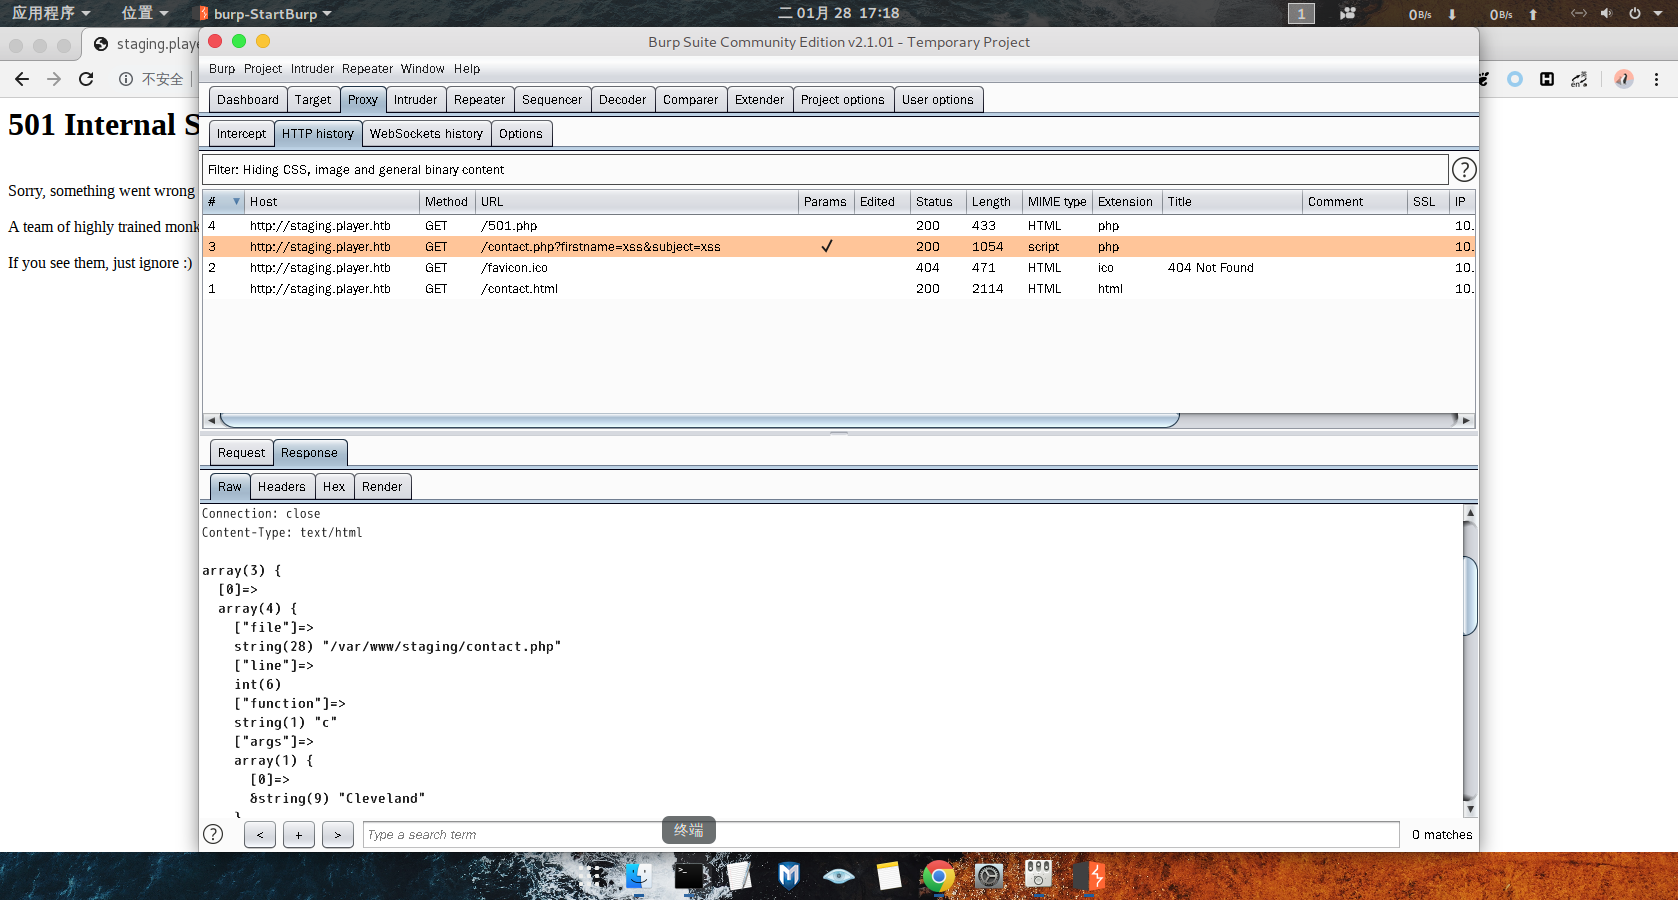Switch to the Dashboard tab

pos(248,100)
